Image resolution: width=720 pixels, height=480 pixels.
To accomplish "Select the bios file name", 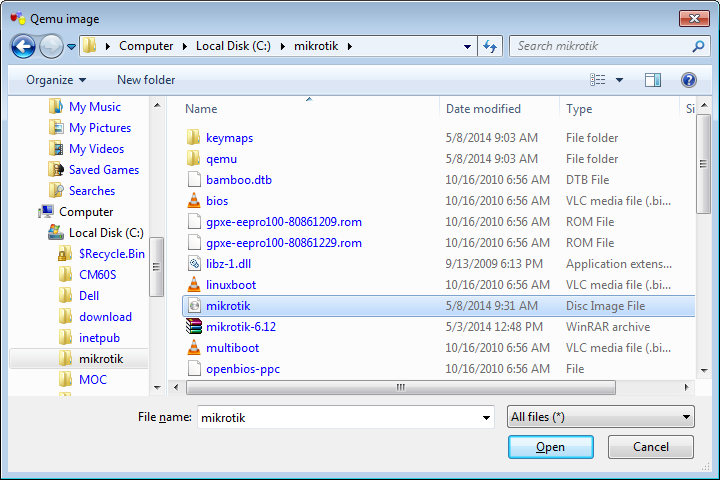I will (x=217, y=201).
